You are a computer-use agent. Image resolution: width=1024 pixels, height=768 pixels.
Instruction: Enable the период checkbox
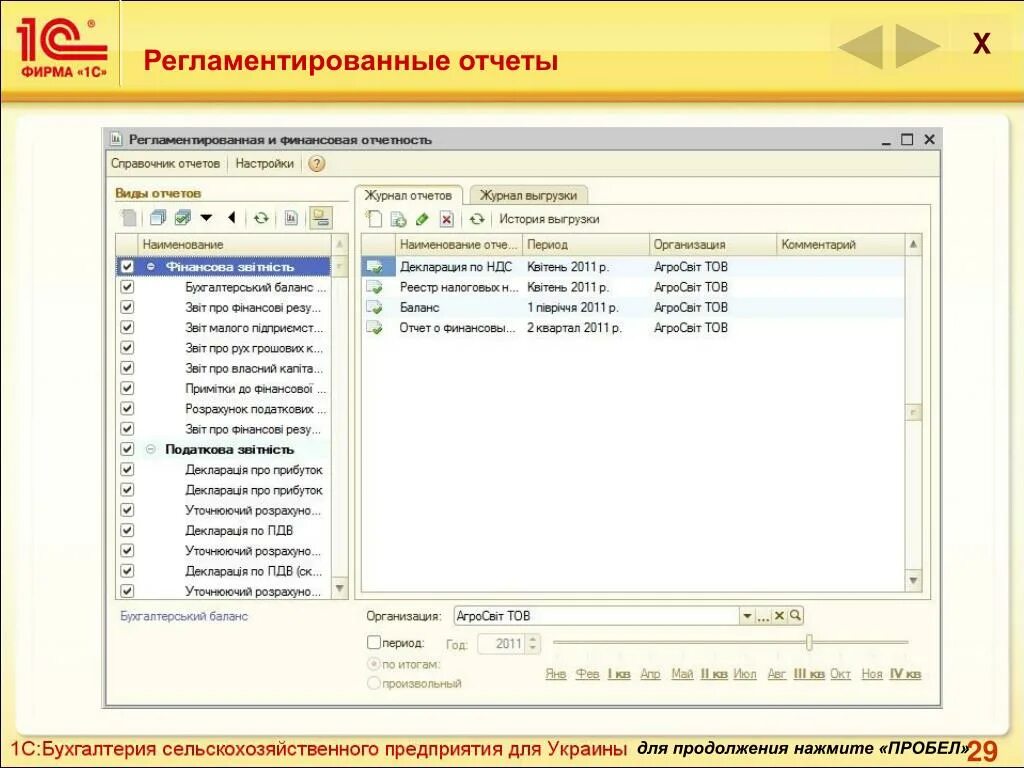pos(374,643)
